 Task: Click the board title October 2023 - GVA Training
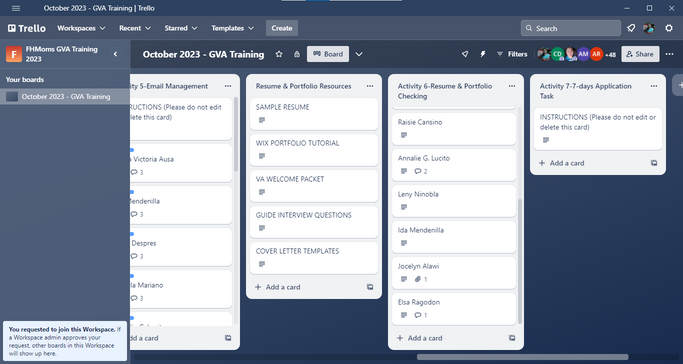pos(203,54)
